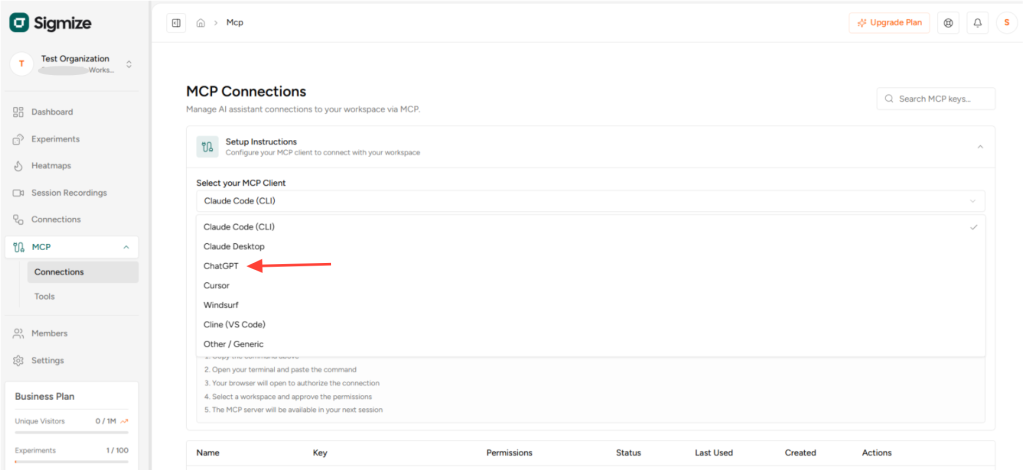Click the 0 / 1M visitors count
The image size is (1024, 470).
(106, 421)
